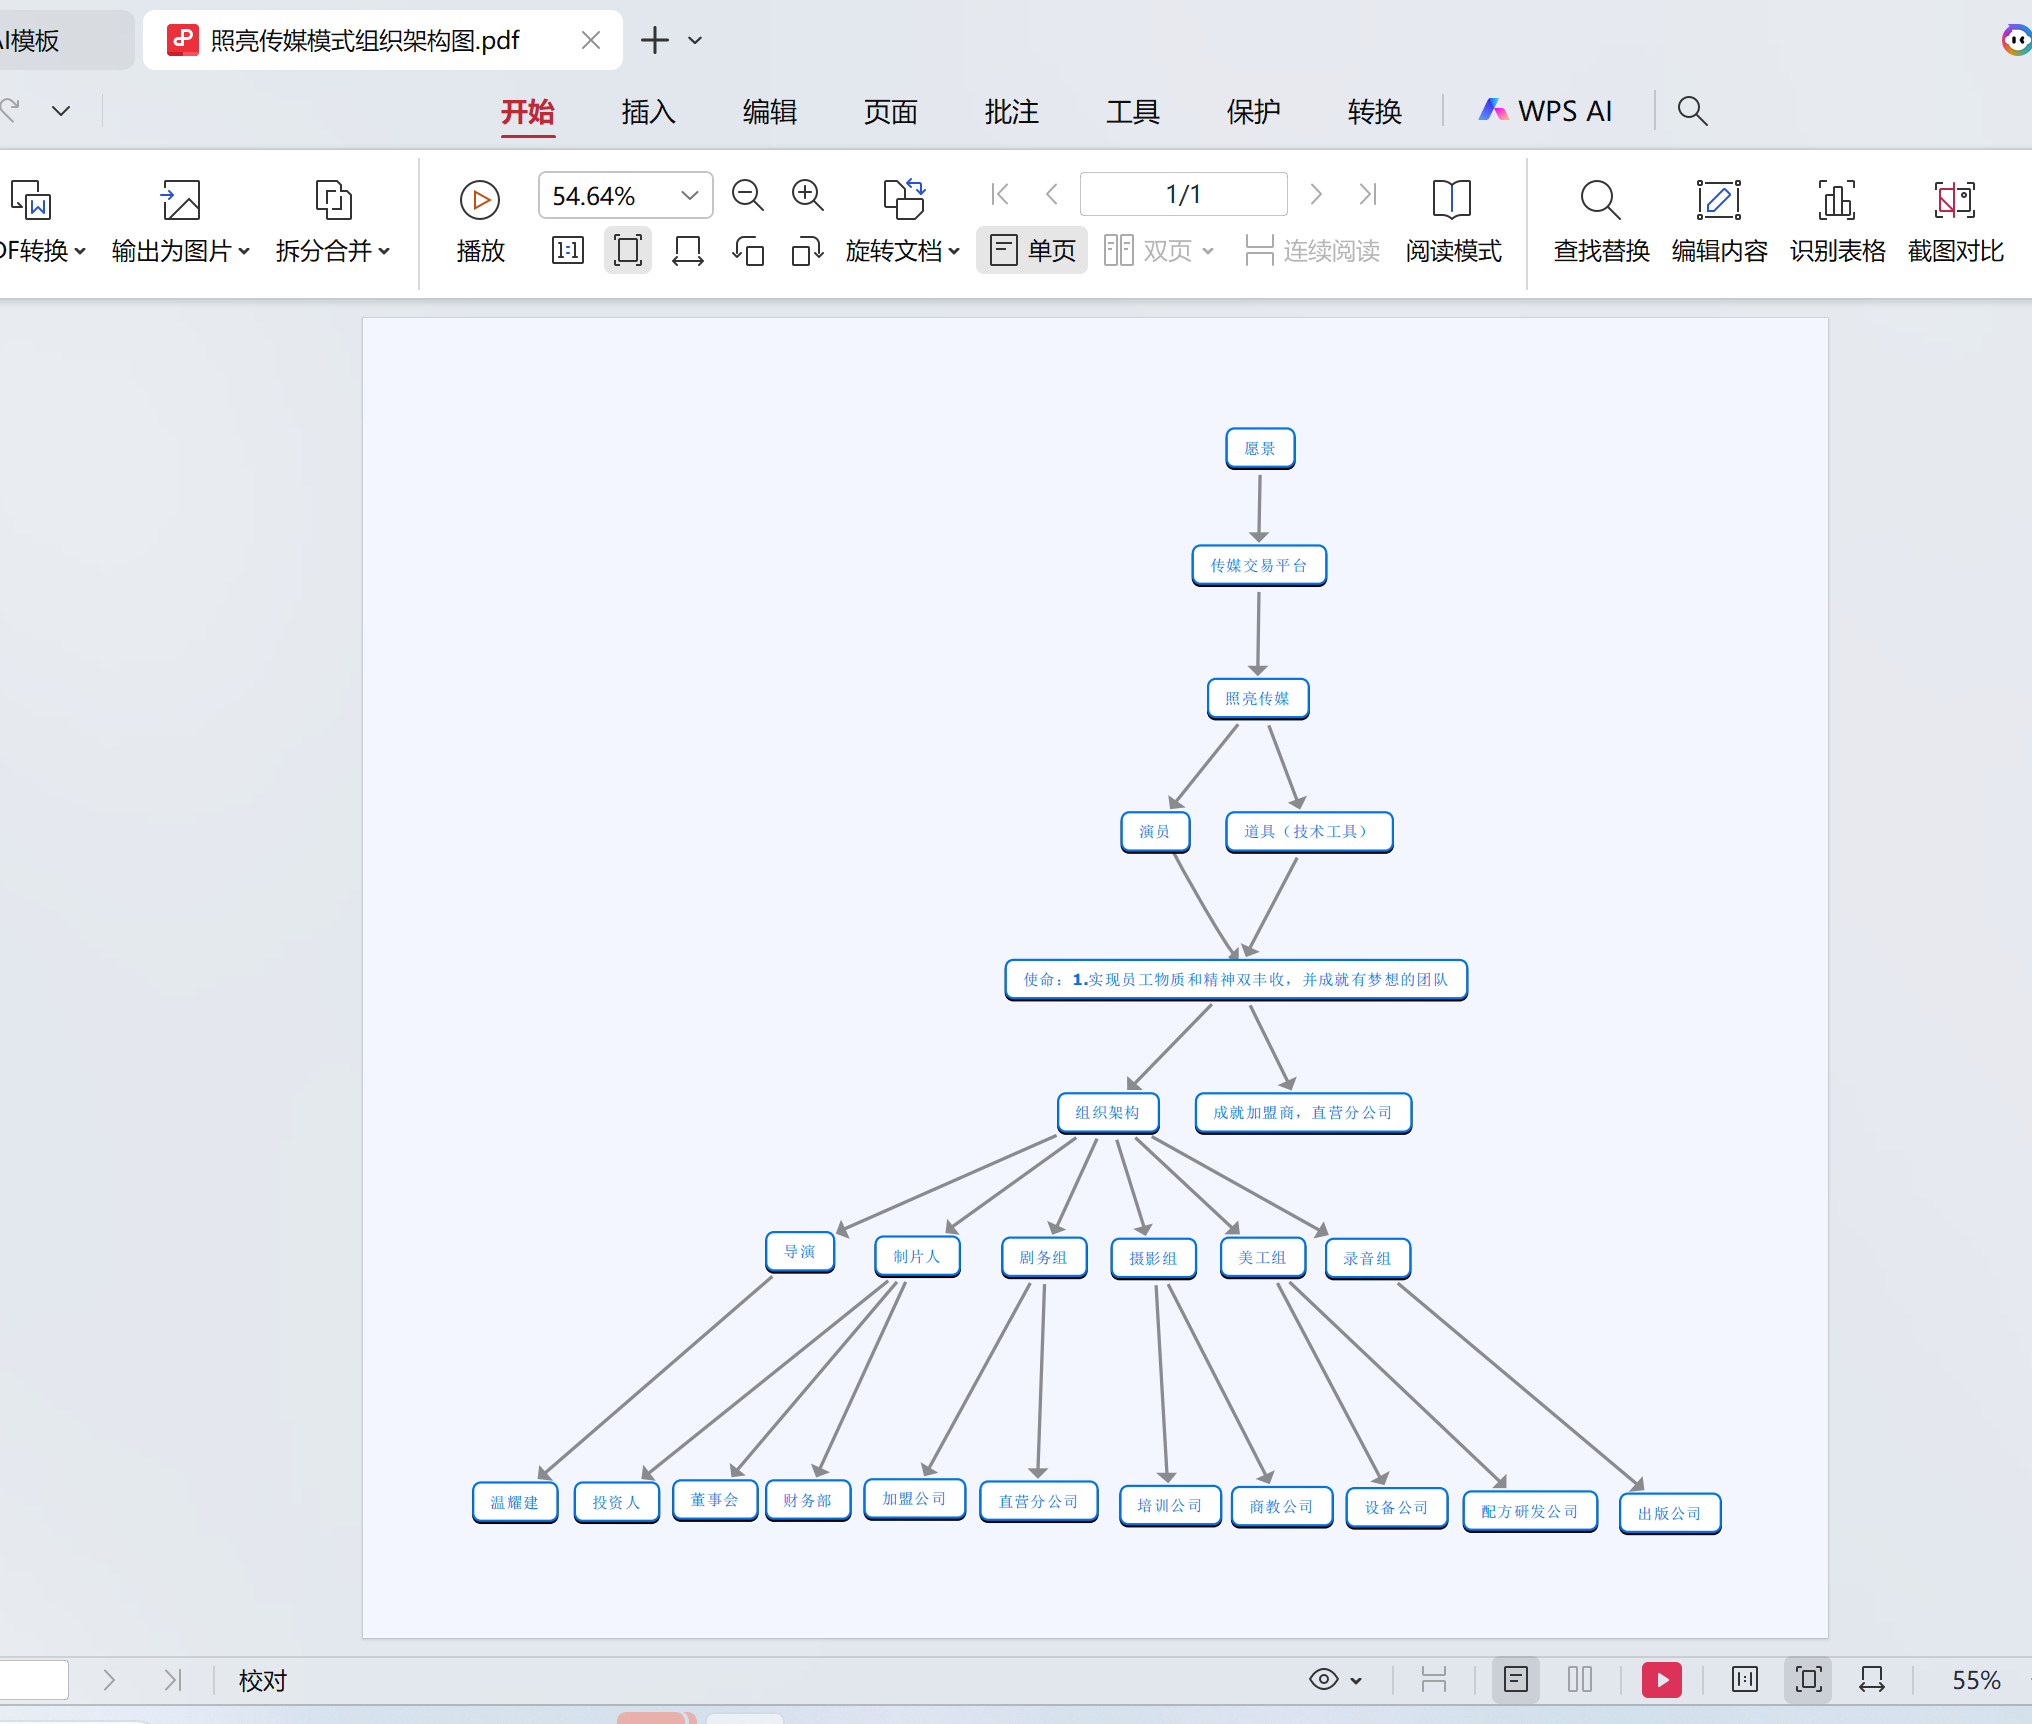Toggle 连续阅读 continuous reading
The width and height of the screenshot is (2032, 1724).
point(1312,250)
